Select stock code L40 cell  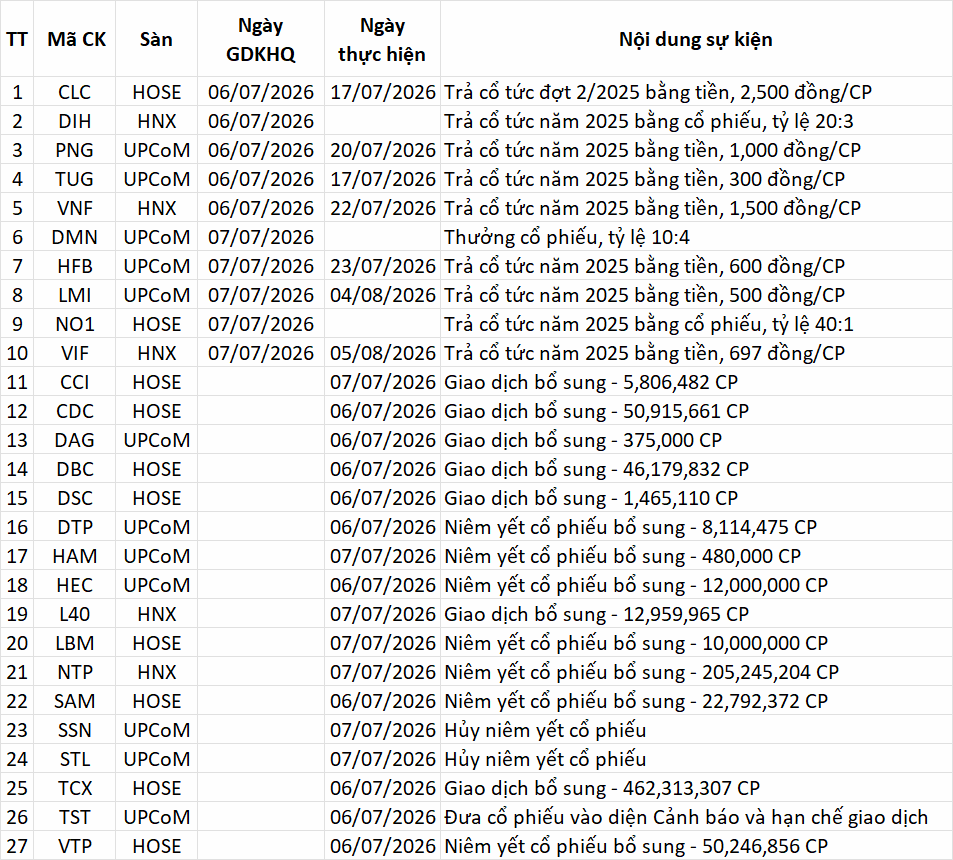coord(75,614)
